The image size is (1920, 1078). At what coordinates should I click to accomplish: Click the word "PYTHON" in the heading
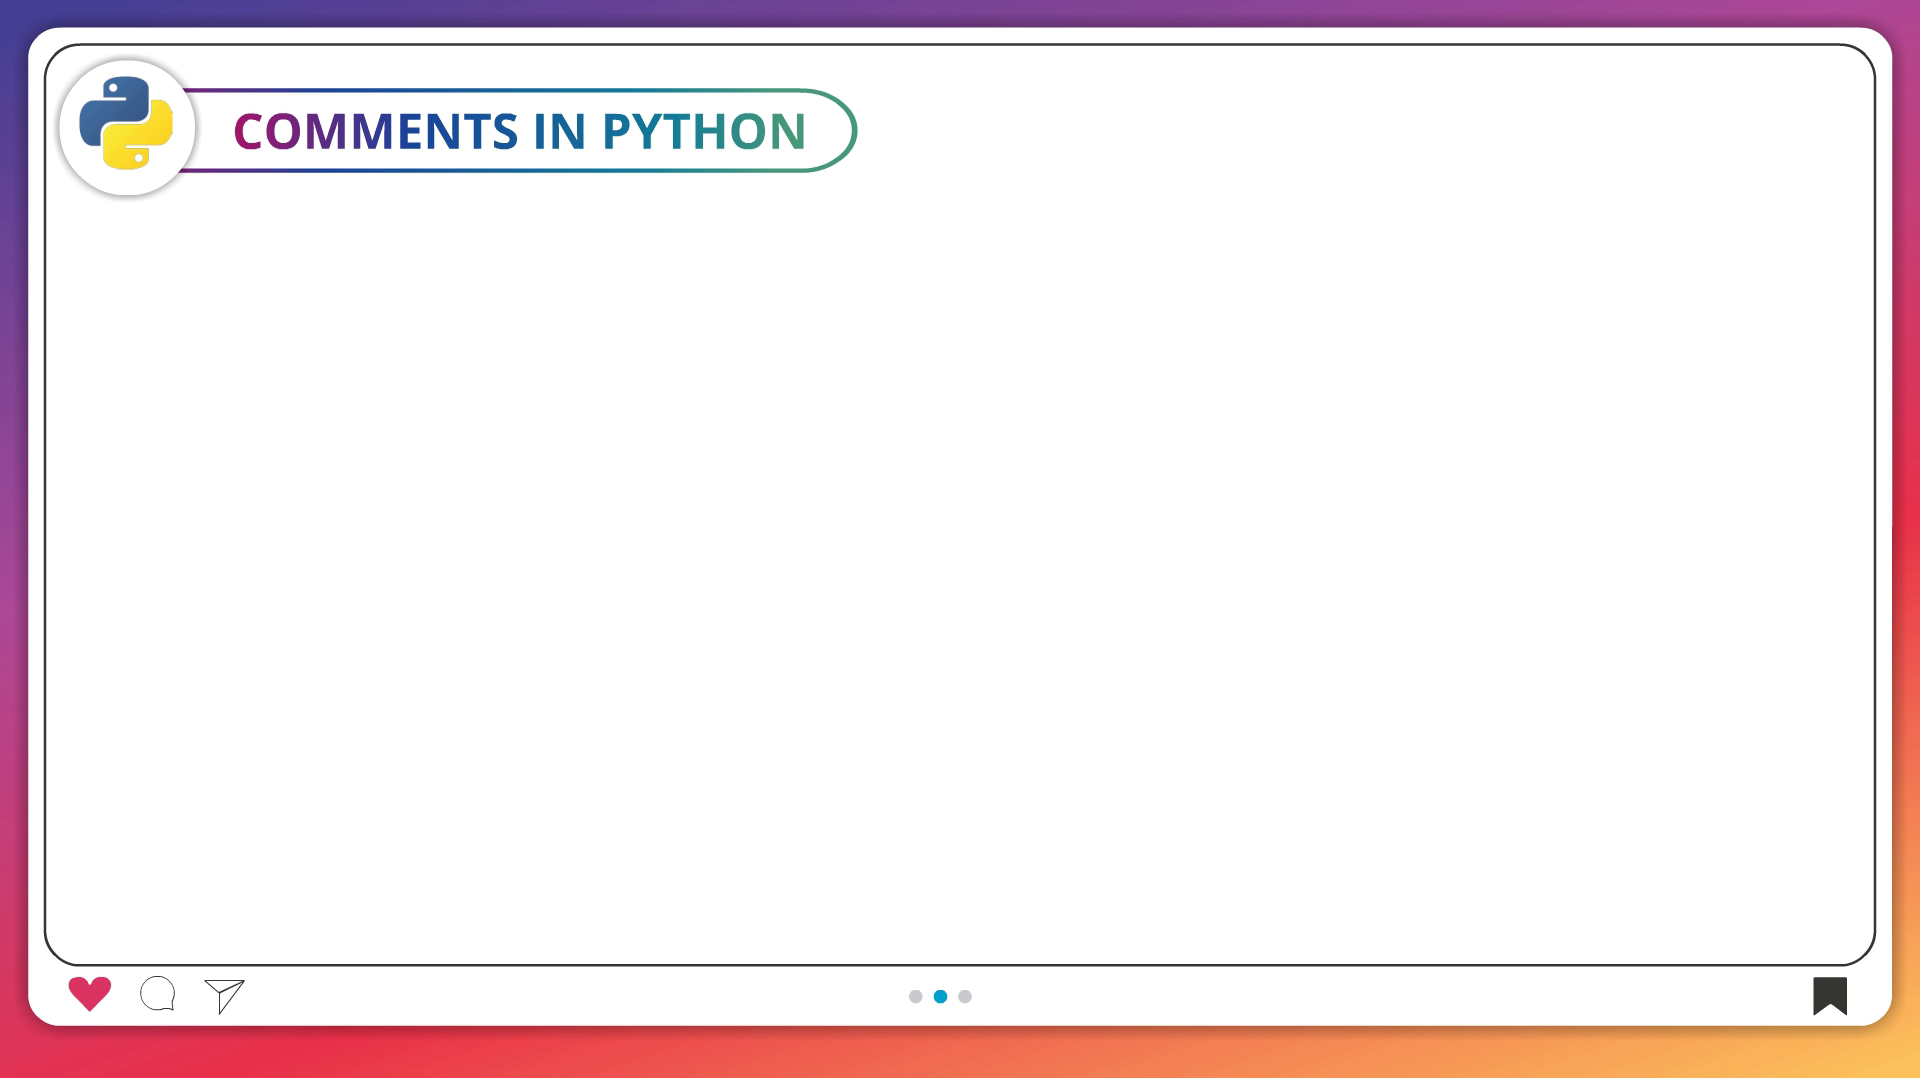[704, 131]
